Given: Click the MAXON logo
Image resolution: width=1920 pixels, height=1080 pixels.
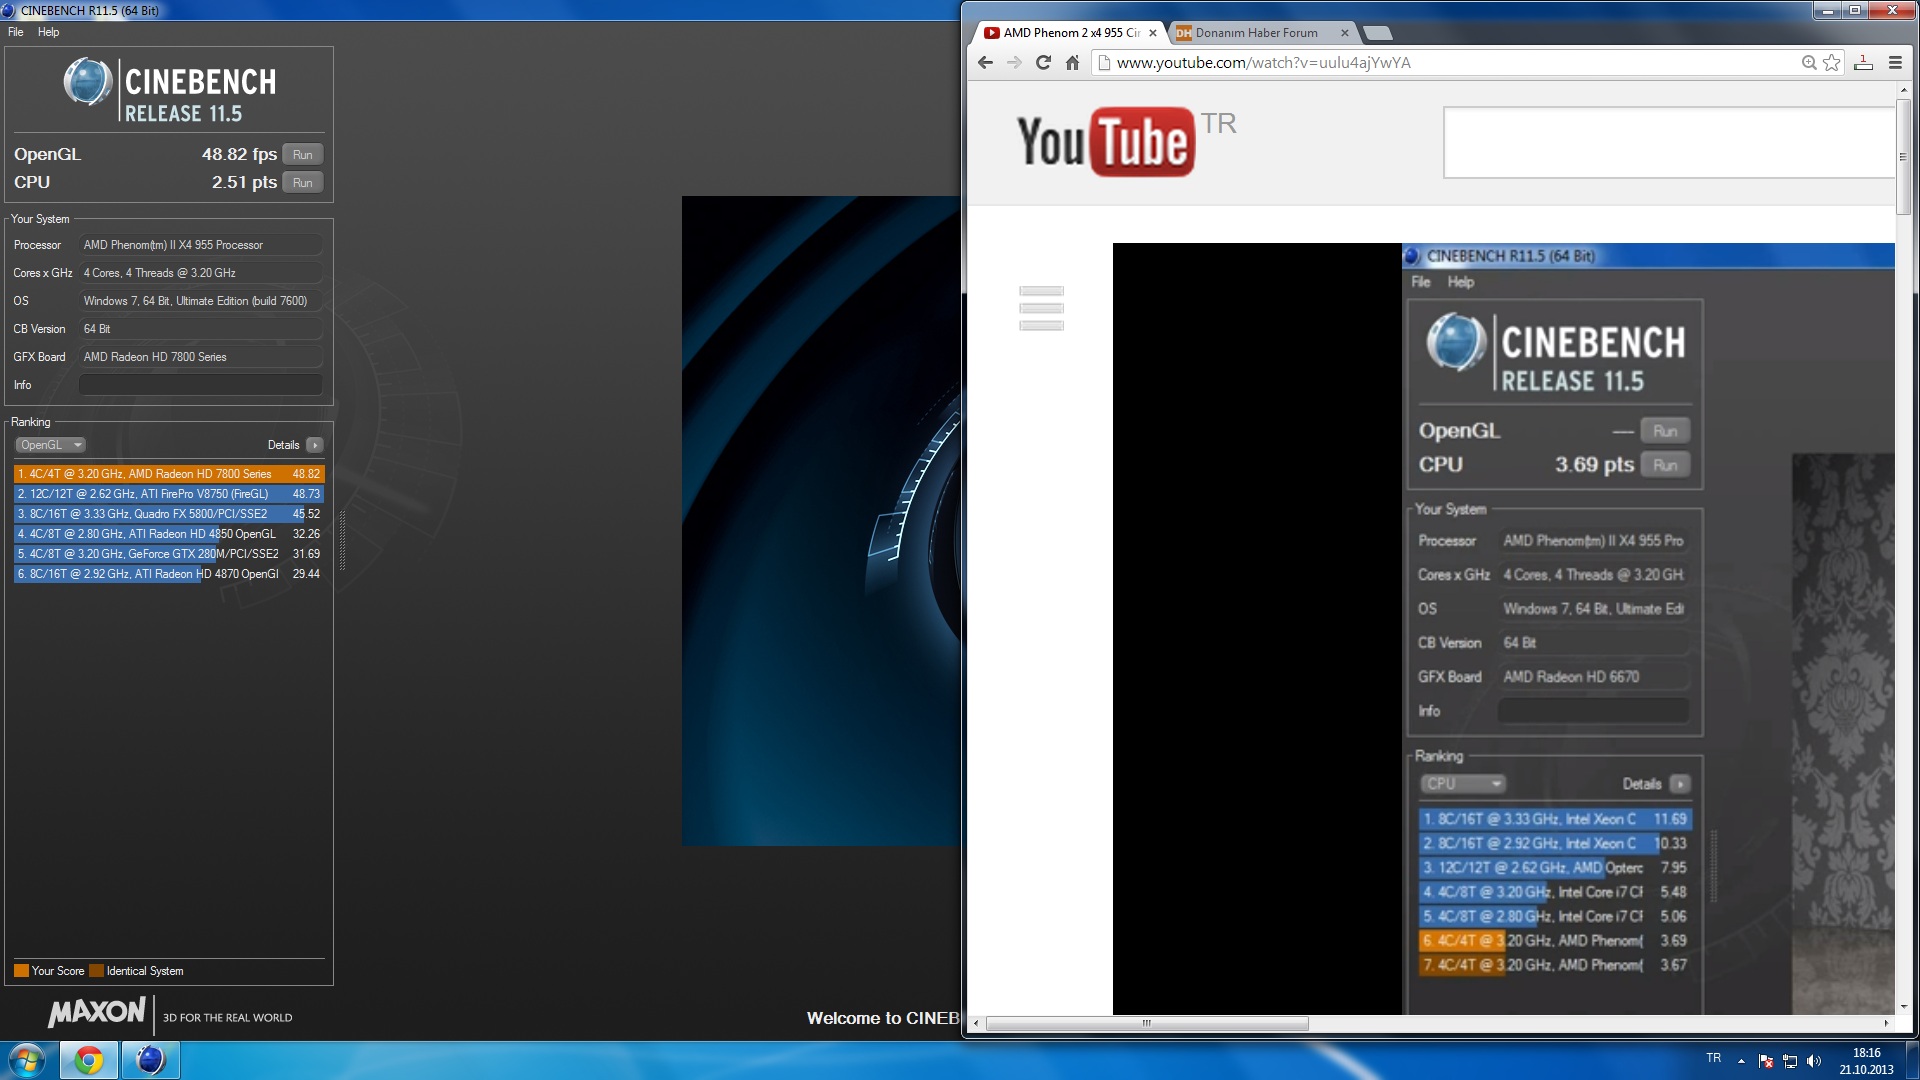Looking at the screenshot, I should pyautogui.click(x=97, y=1012).
